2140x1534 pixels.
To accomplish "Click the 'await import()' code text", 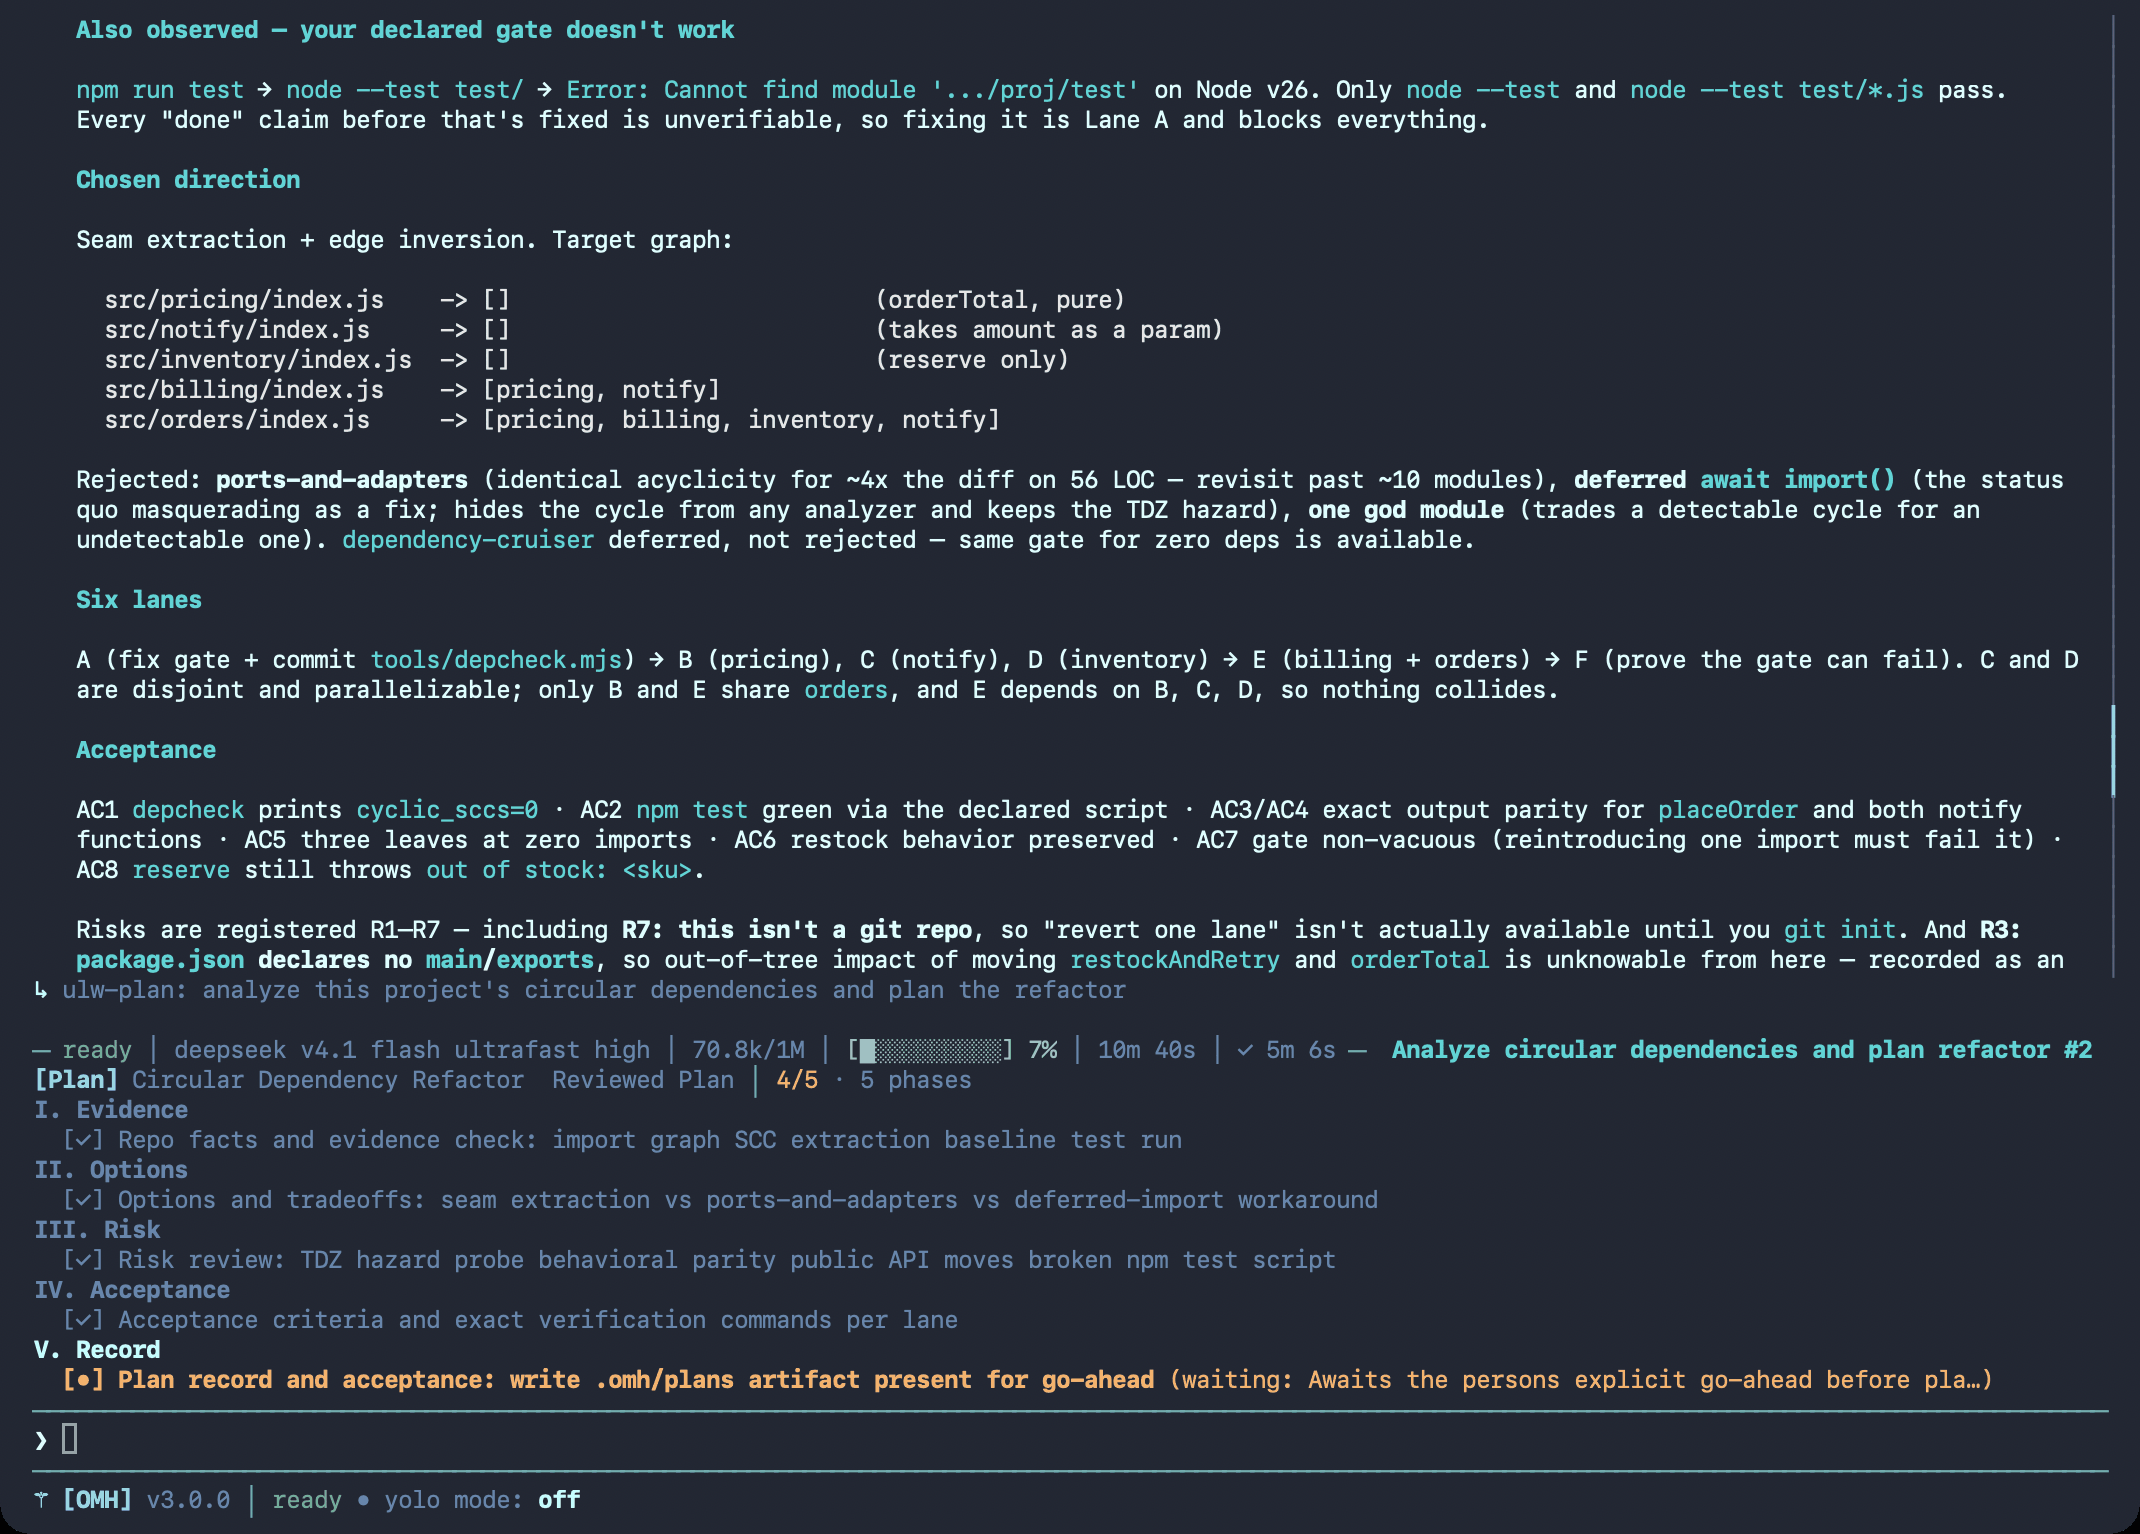I will pyautogui.click(x=1798, y=480).
